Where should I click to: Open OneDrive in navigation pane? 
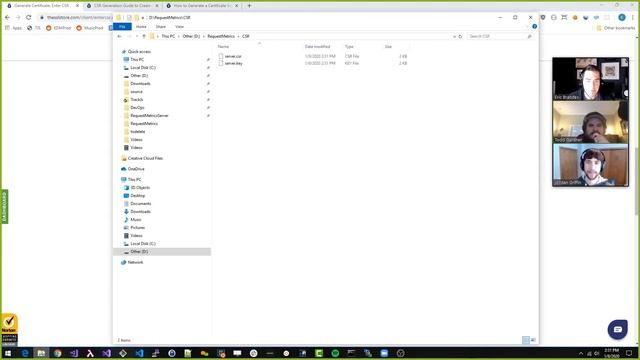click(136, 169)
